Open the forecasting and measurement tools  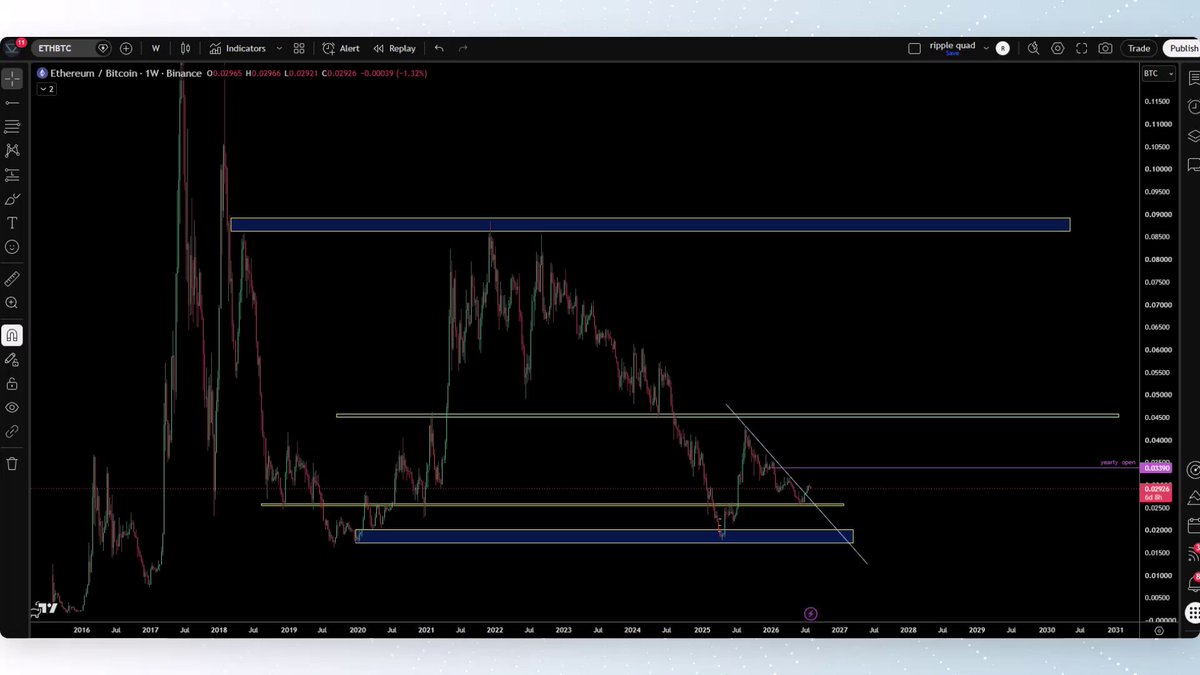pyautogui.click(x=12, y=174)
